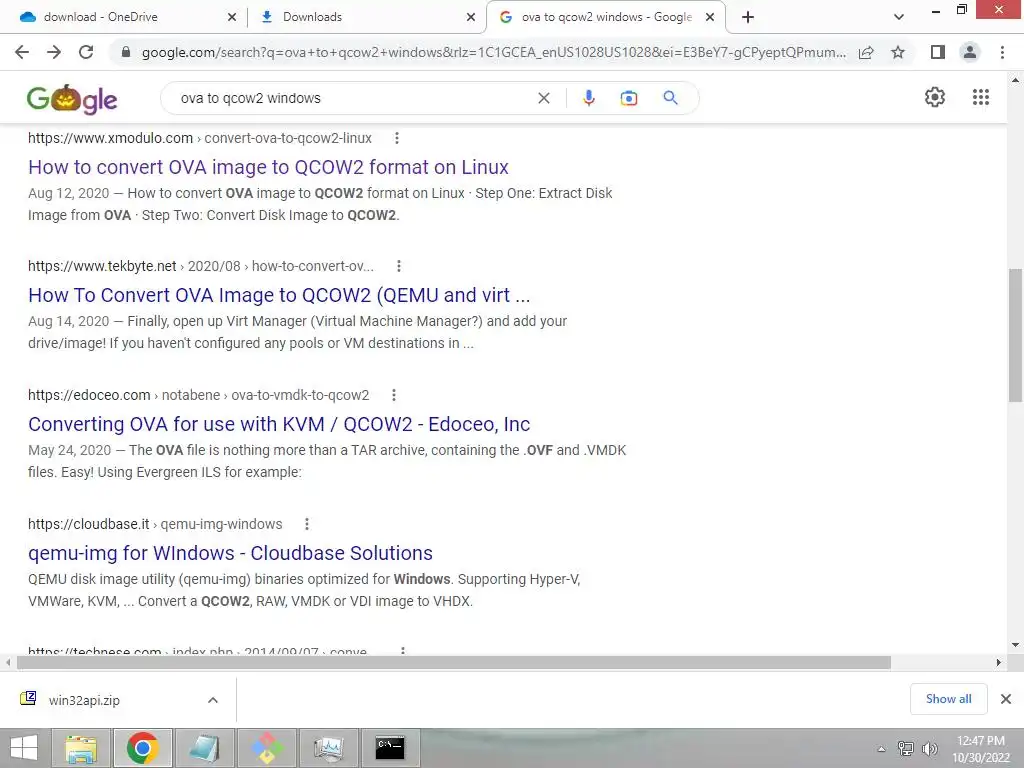1024x768 pixels.
Task: Click the scroll up arrow of vertical scrollbar
Action: [1015, 80]
